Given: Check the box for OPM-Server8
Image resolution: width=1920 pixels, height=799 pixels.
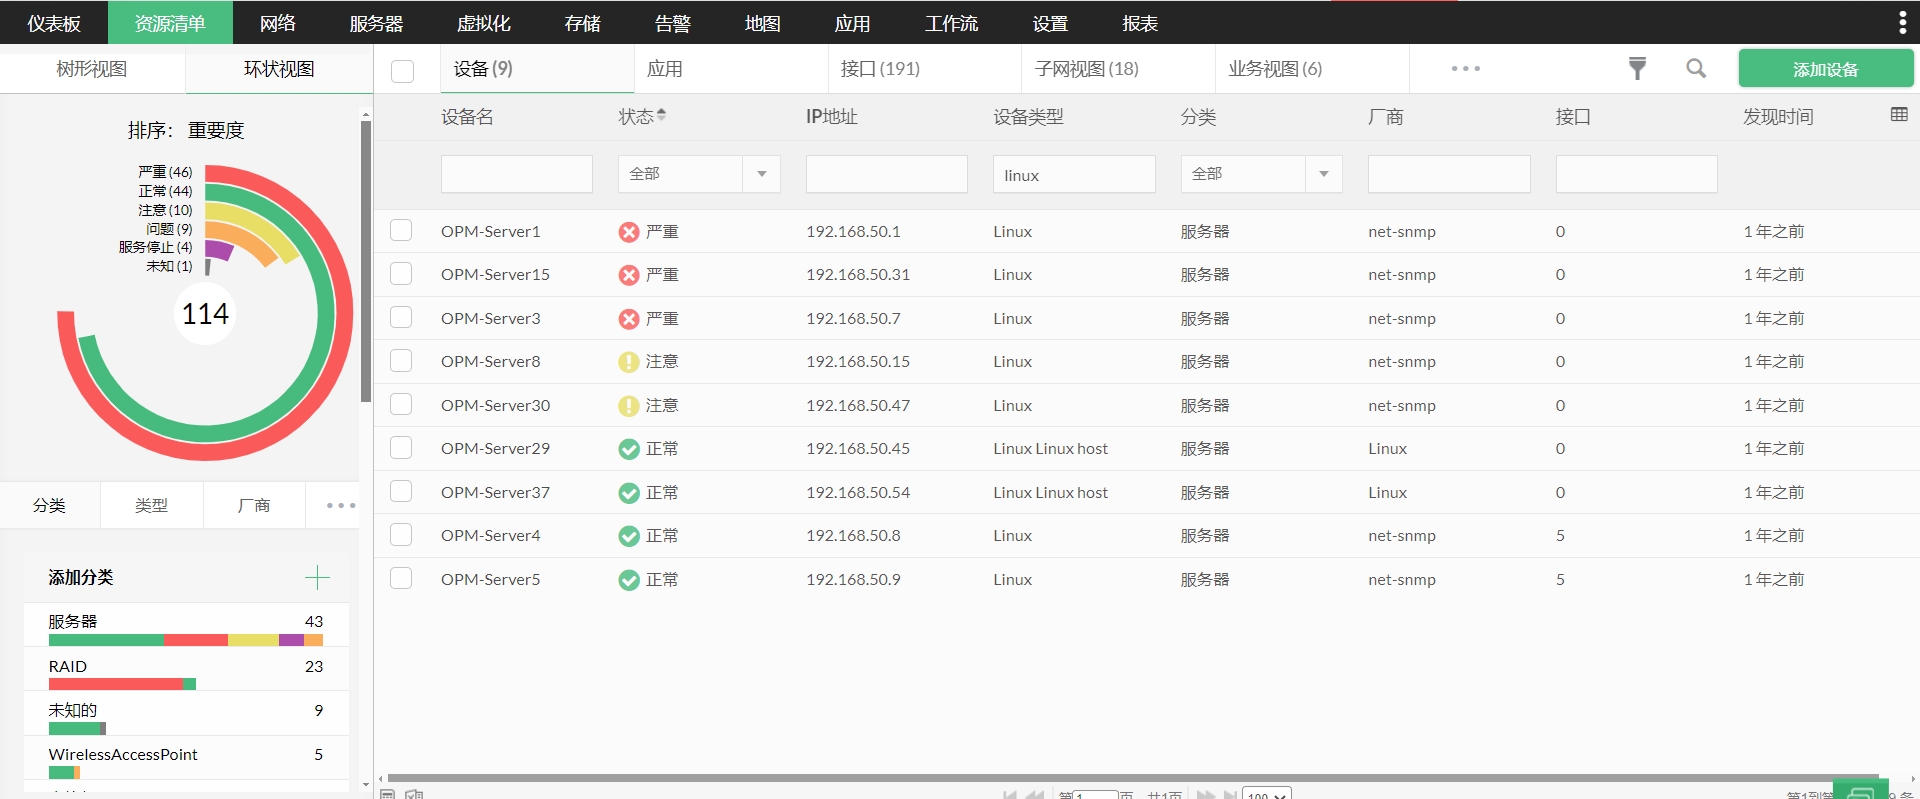Looking at the screenshot, I should point(401,361).
